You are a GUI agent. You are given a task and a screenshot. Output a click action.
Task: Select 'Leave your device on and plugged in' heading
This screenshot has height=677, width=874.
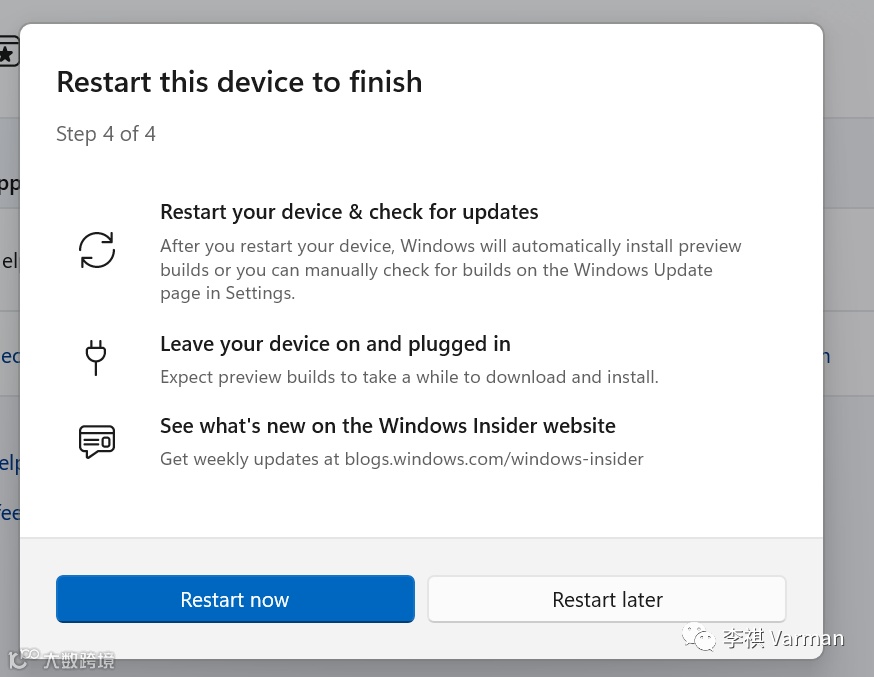click(x=335, y=344)
